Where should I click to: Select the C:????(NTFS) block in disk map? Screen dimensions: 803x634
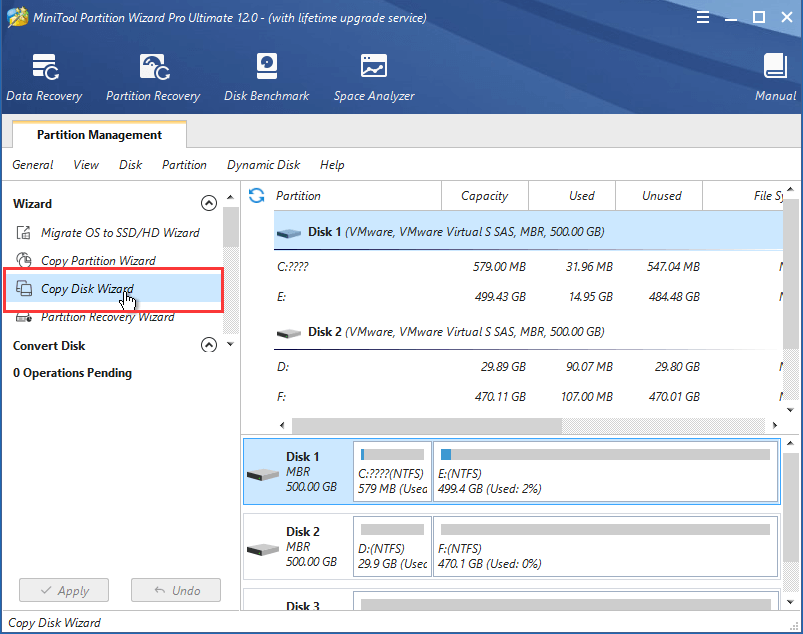click(x=392, y=472)
